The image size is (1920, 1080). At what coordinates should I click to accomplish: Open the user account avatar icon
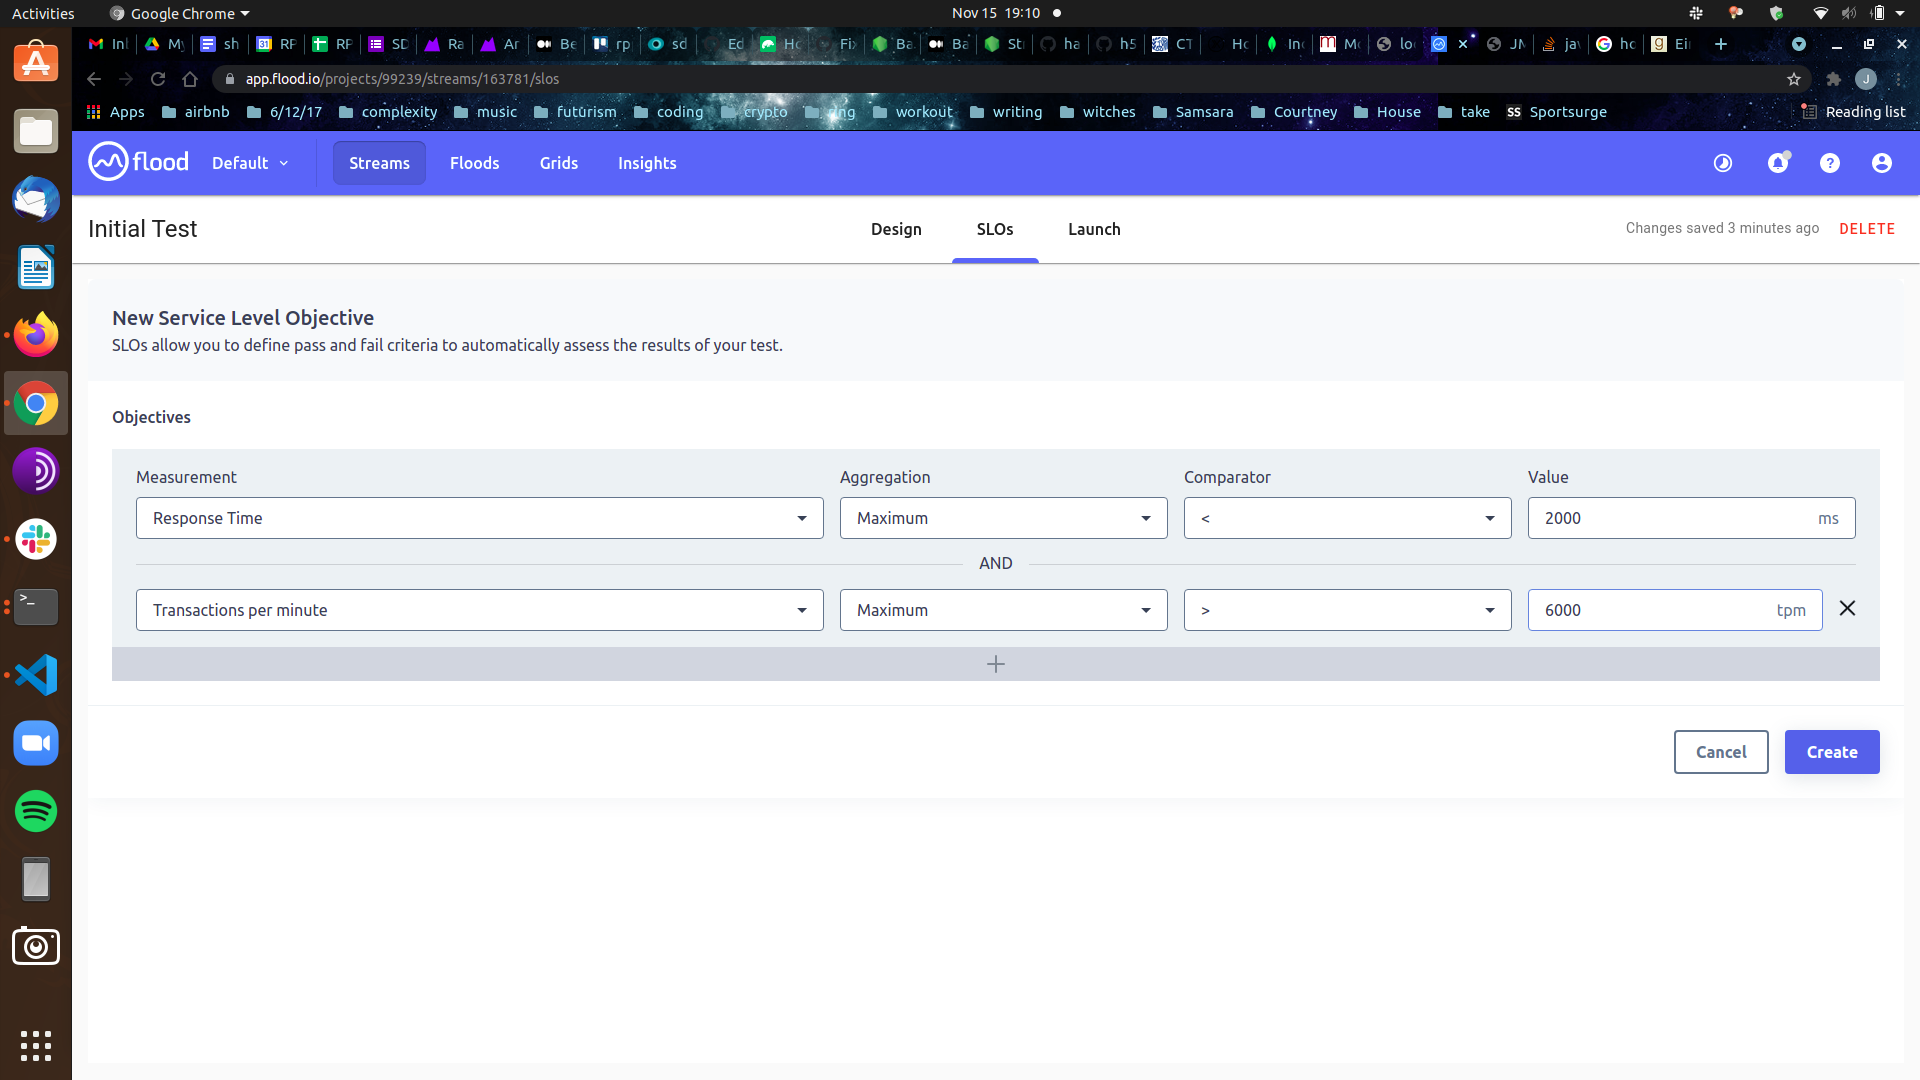pyautogui.click(x=1881, y=162)
